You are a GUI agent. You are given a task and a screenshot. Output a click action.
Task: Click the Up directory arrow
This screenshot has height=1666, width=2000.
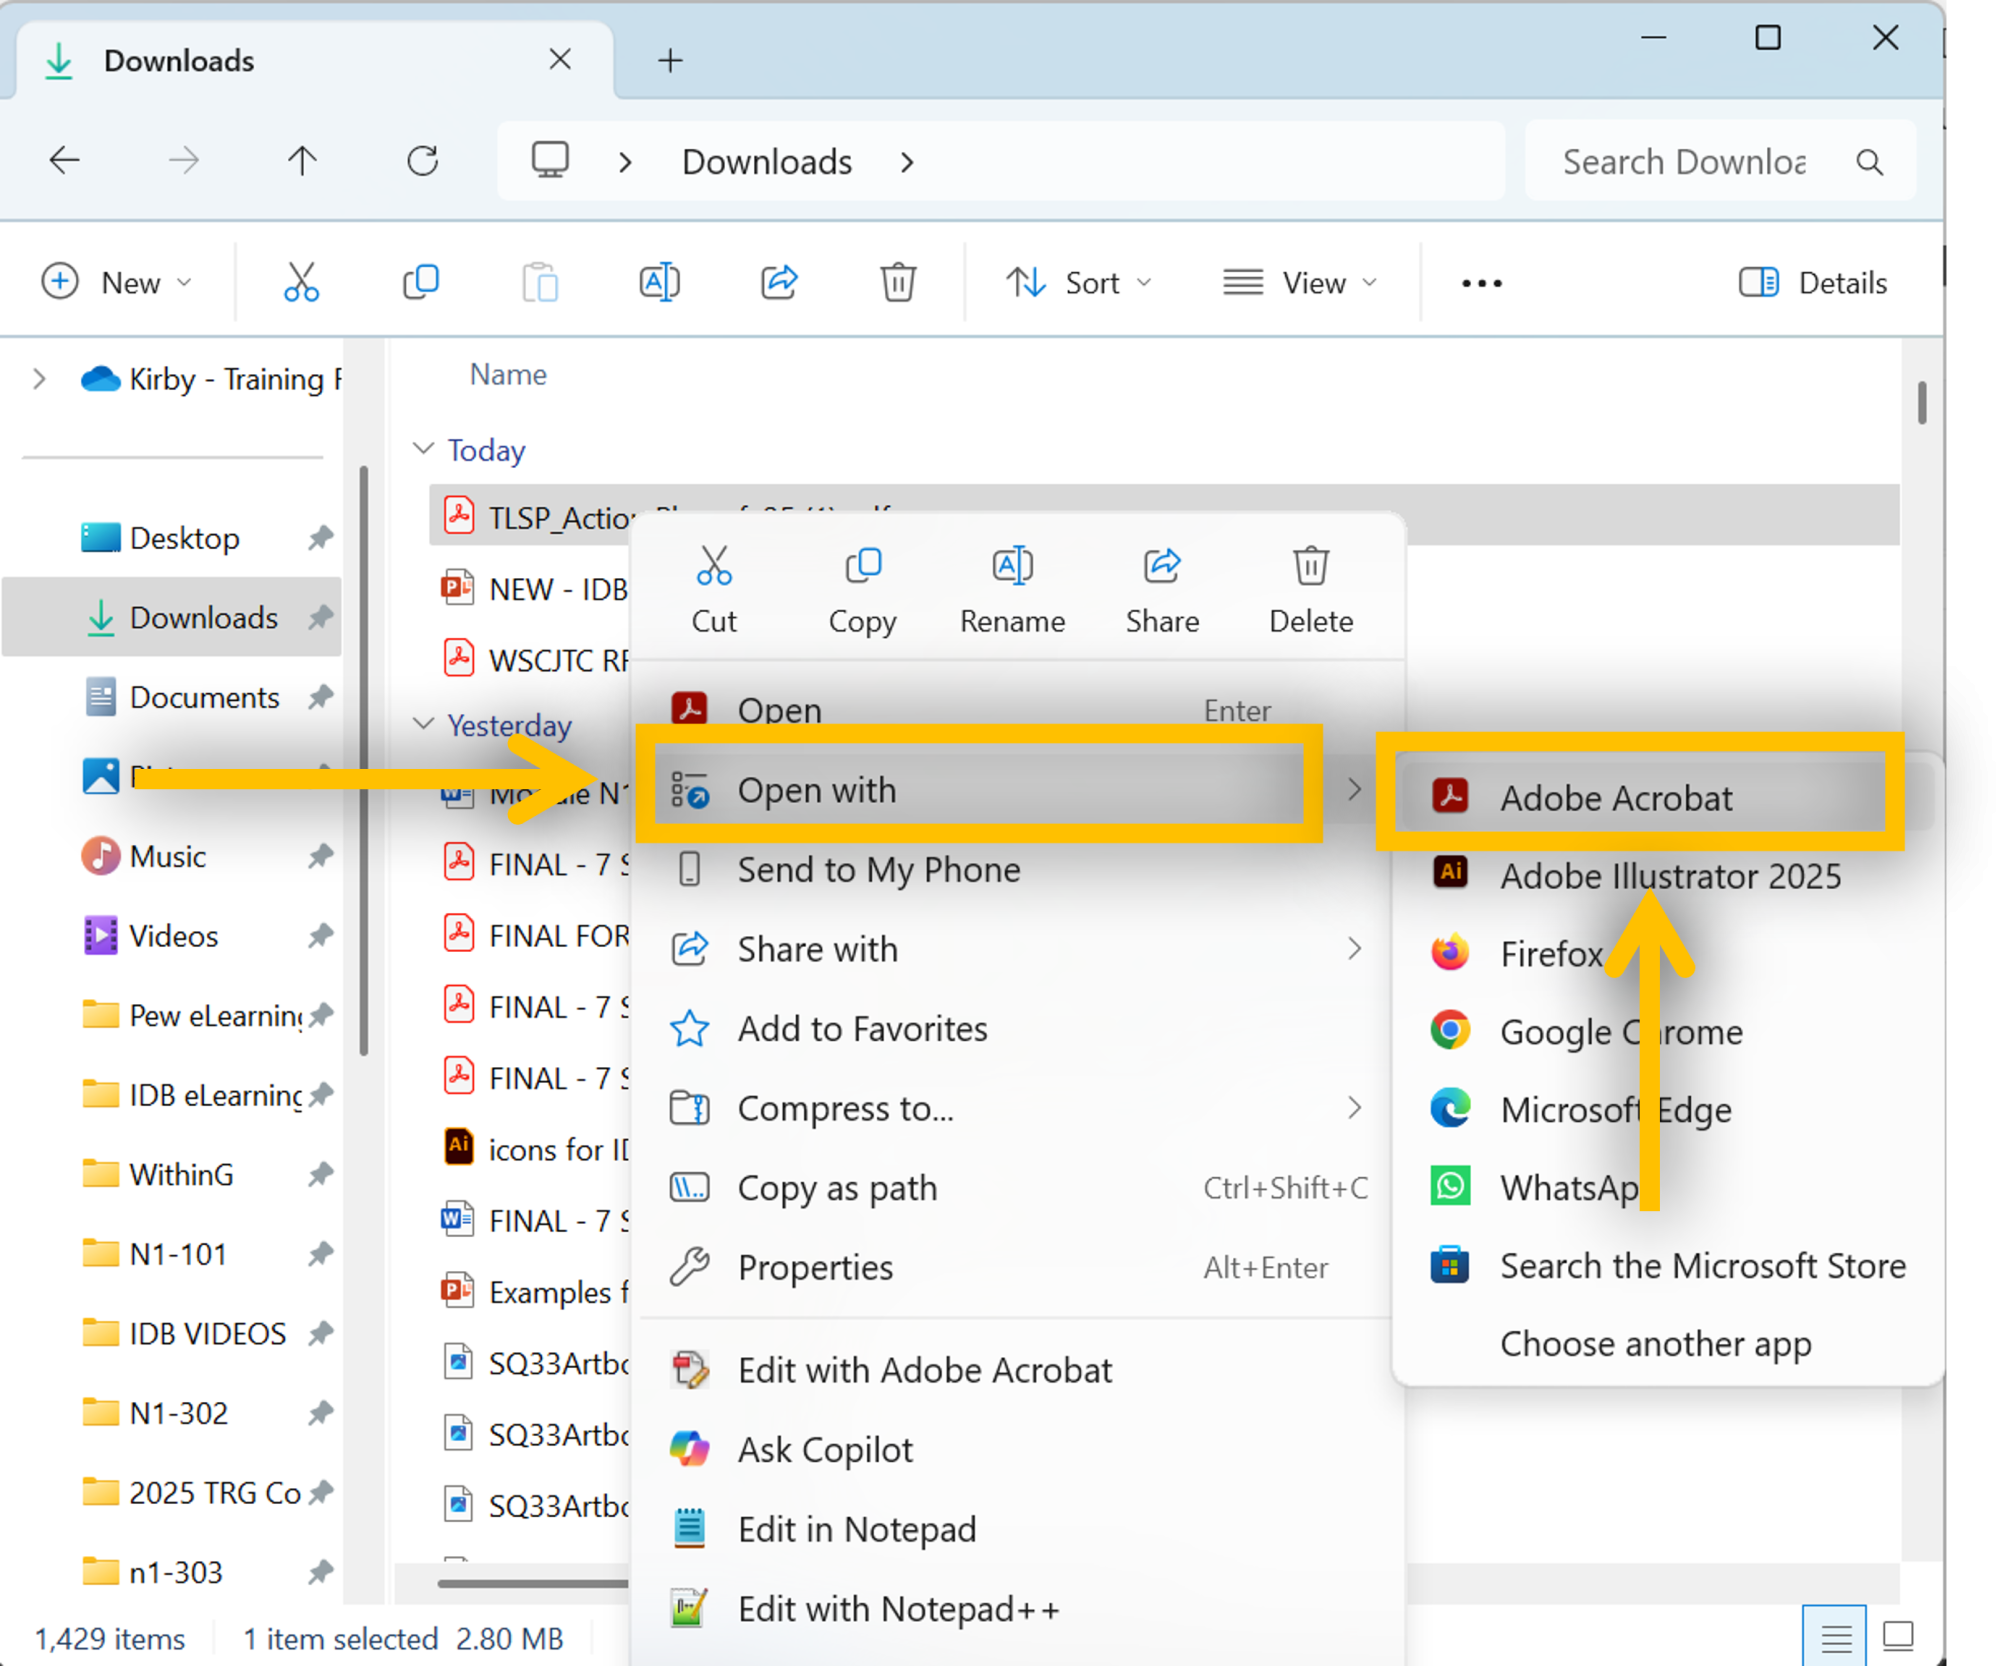302,161
